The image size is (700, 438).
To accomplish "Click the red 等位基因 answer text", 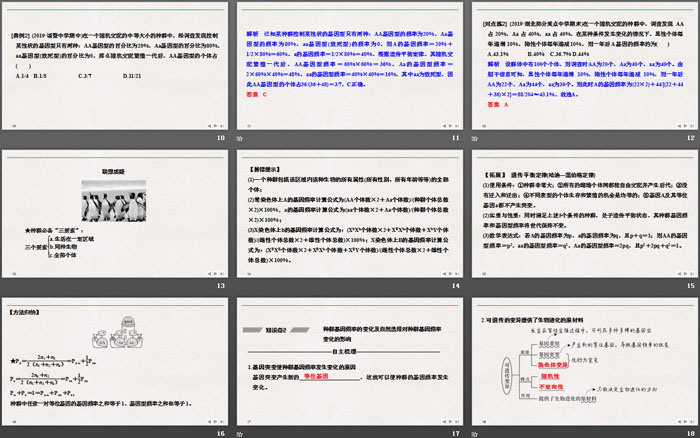I will click(316, 375).
